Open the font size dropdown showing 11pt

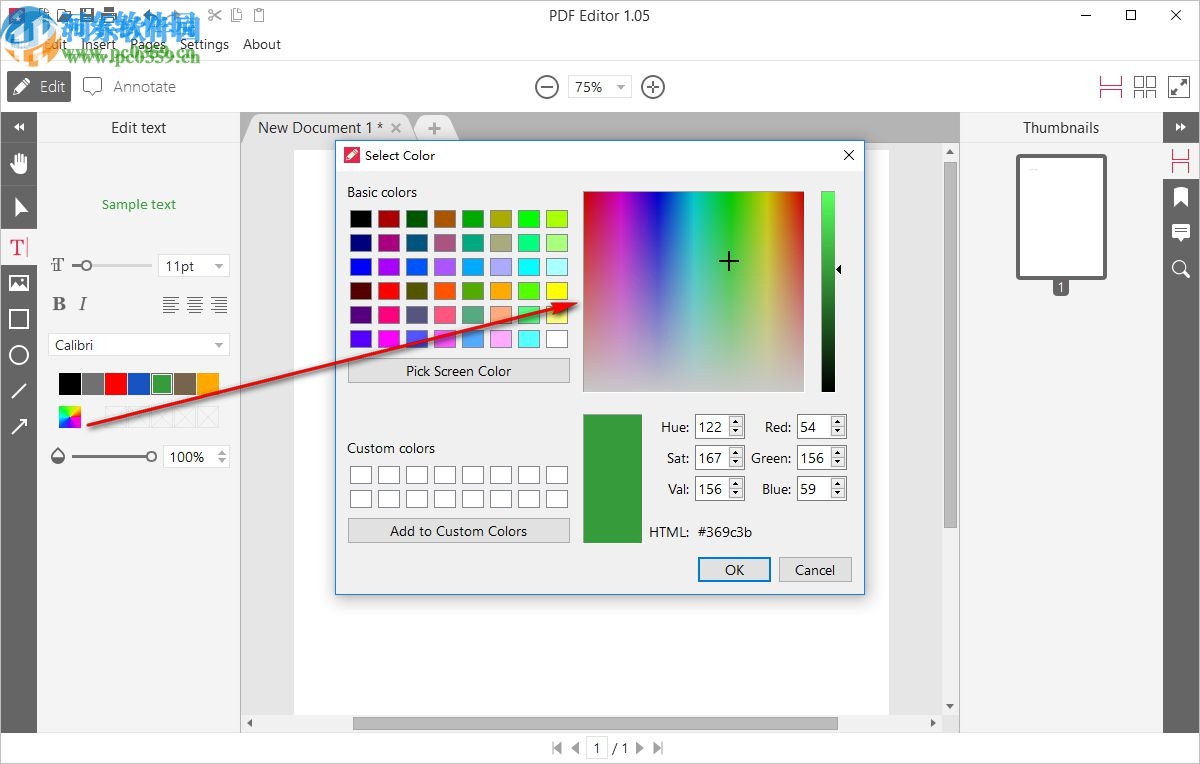(x=193, y=265)
